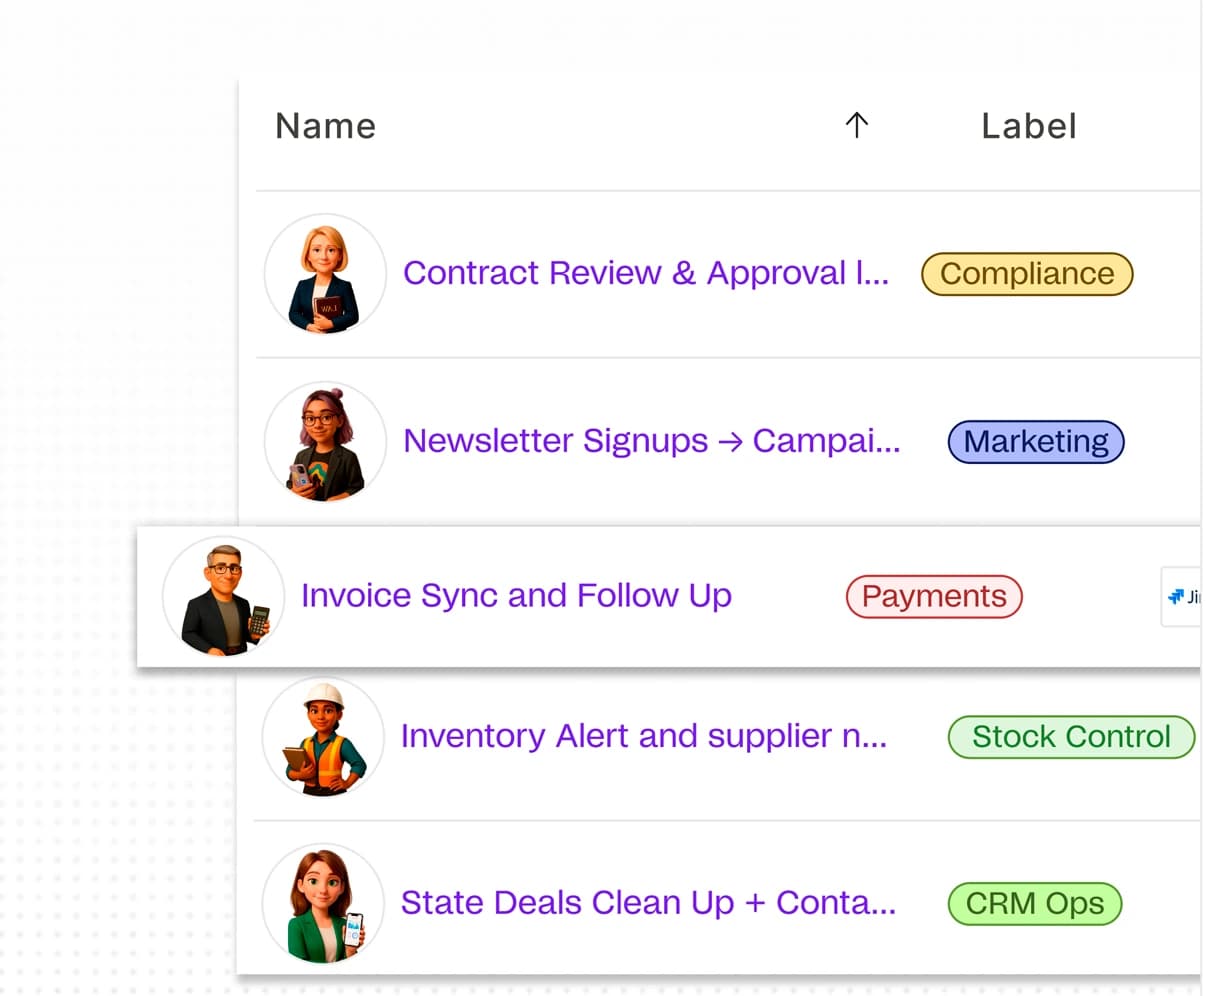Viewport: 1206px width, 996px height.
Task: Click the accountant avatar holding a calculator
Action: (x=224, y=597)
